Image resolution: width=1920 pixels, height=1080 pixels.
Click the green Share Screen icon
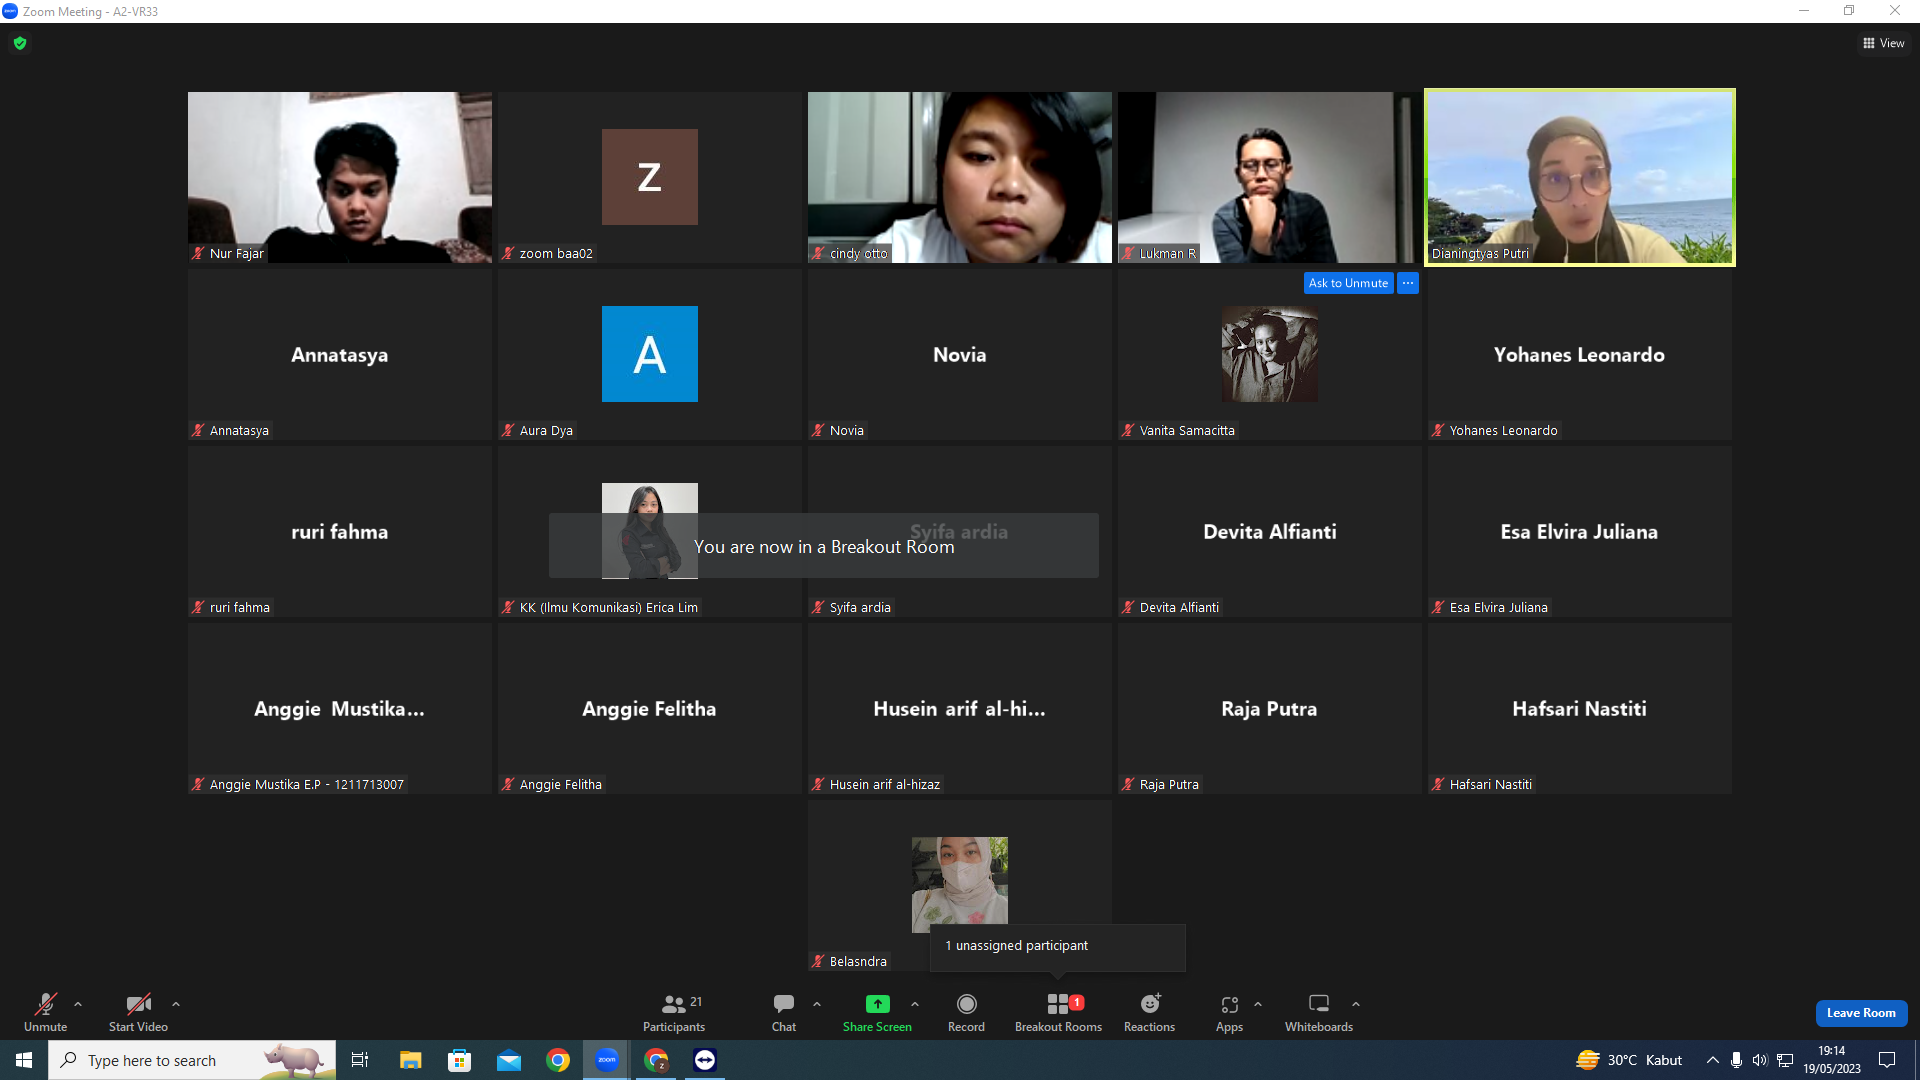click(x=877, y=1004)
